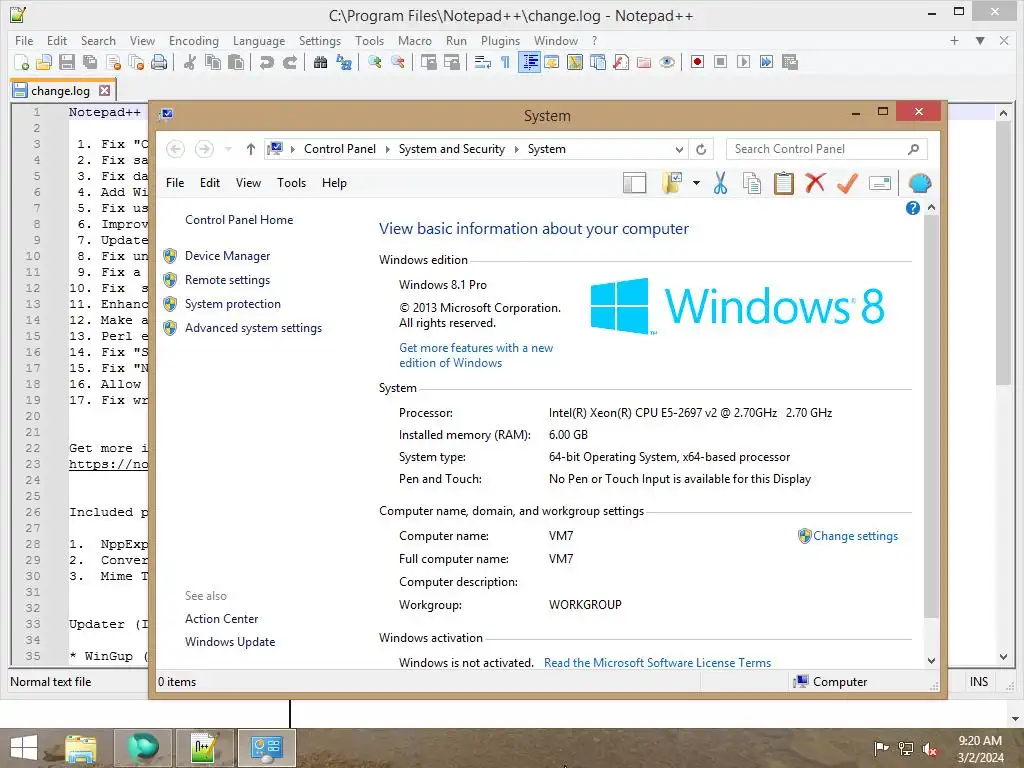This screenshot has height=768, width=1024.
Task: Click Print icon in Notepad++ toolbar
Action: click(x=159, y=62)
